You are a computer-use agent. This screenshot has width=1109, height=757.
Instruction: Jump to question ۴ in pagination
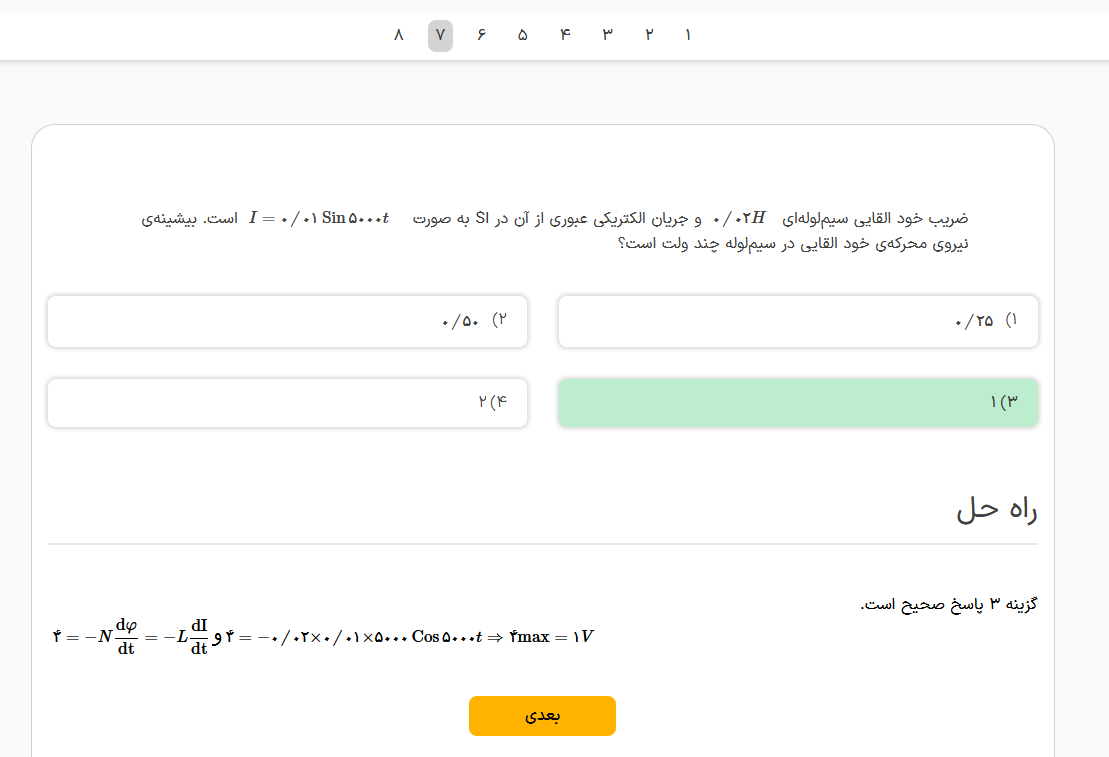[x=565, y=36]
